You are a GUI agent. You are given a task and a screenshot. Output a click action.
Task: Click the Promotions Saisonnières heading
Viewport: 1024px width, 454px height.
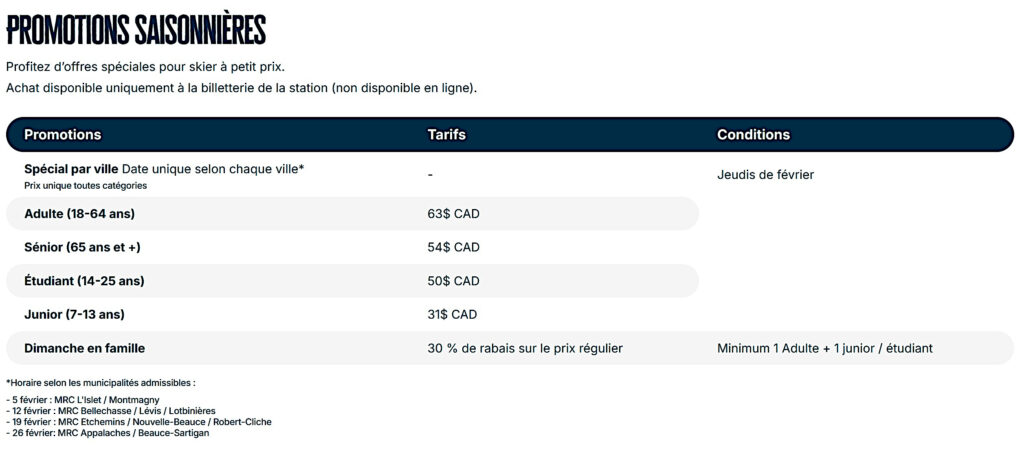coord(136,30)
